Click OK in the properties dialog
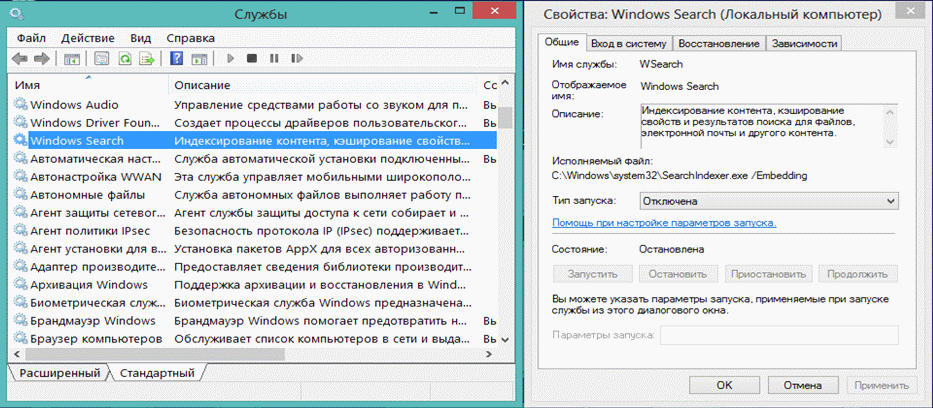 pos(724,385)
